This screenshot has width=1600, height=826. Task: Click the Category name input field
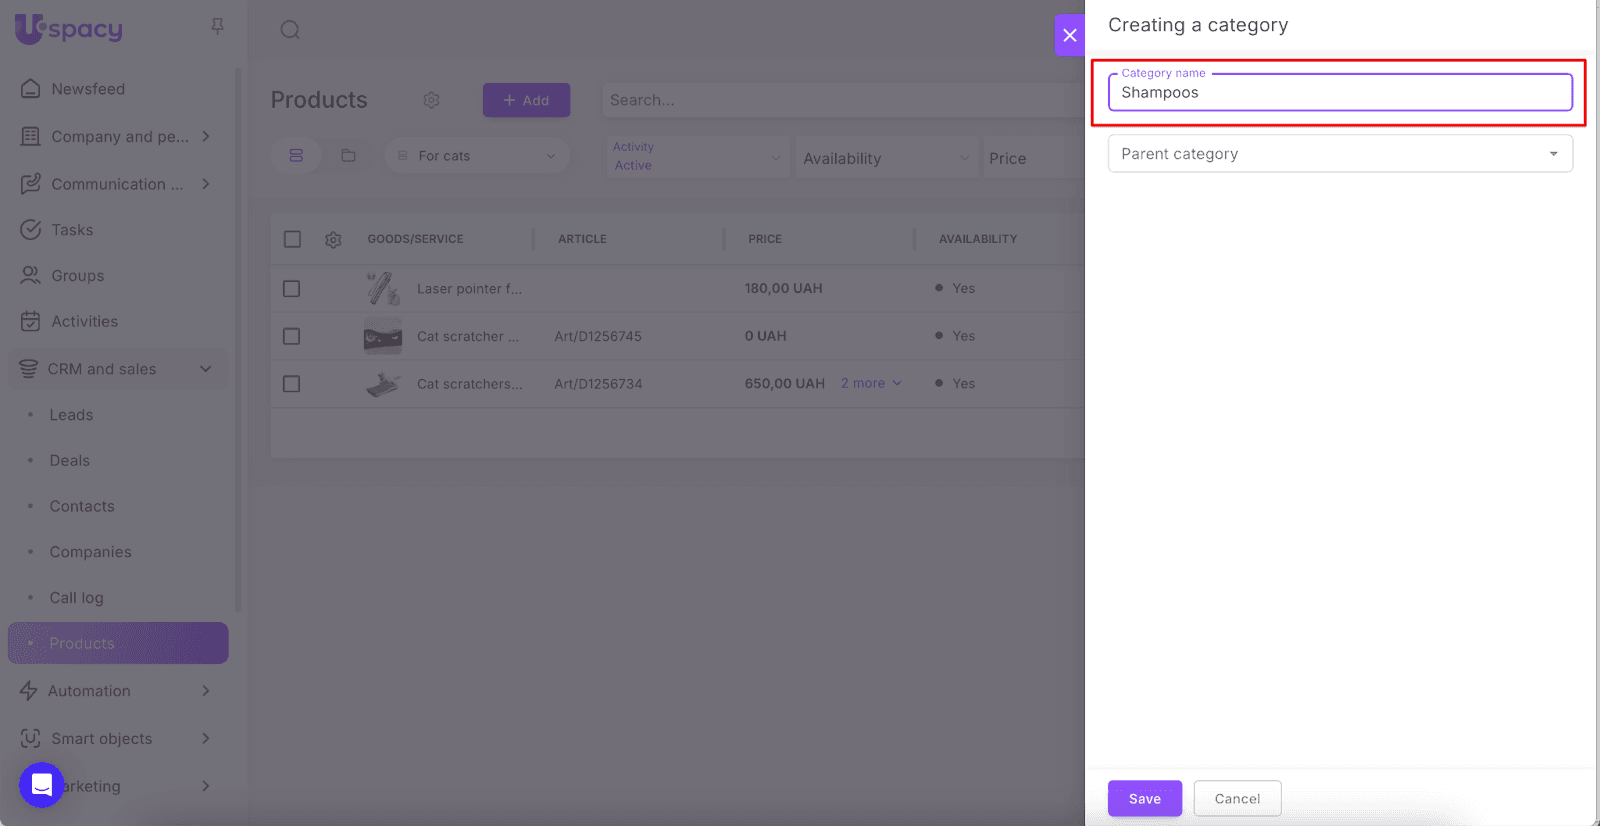[x=1339, y=93]
